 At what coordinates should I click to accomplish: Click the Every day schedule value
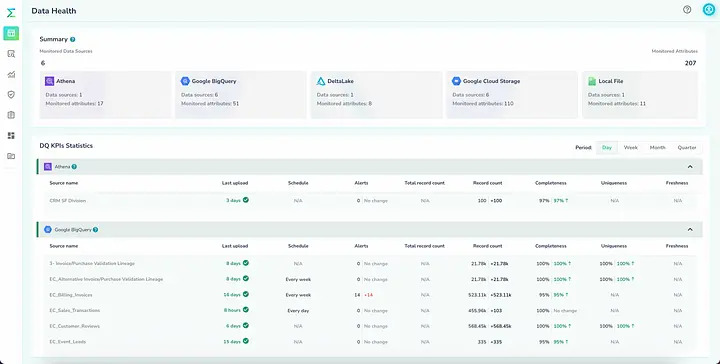pos(298,311)
